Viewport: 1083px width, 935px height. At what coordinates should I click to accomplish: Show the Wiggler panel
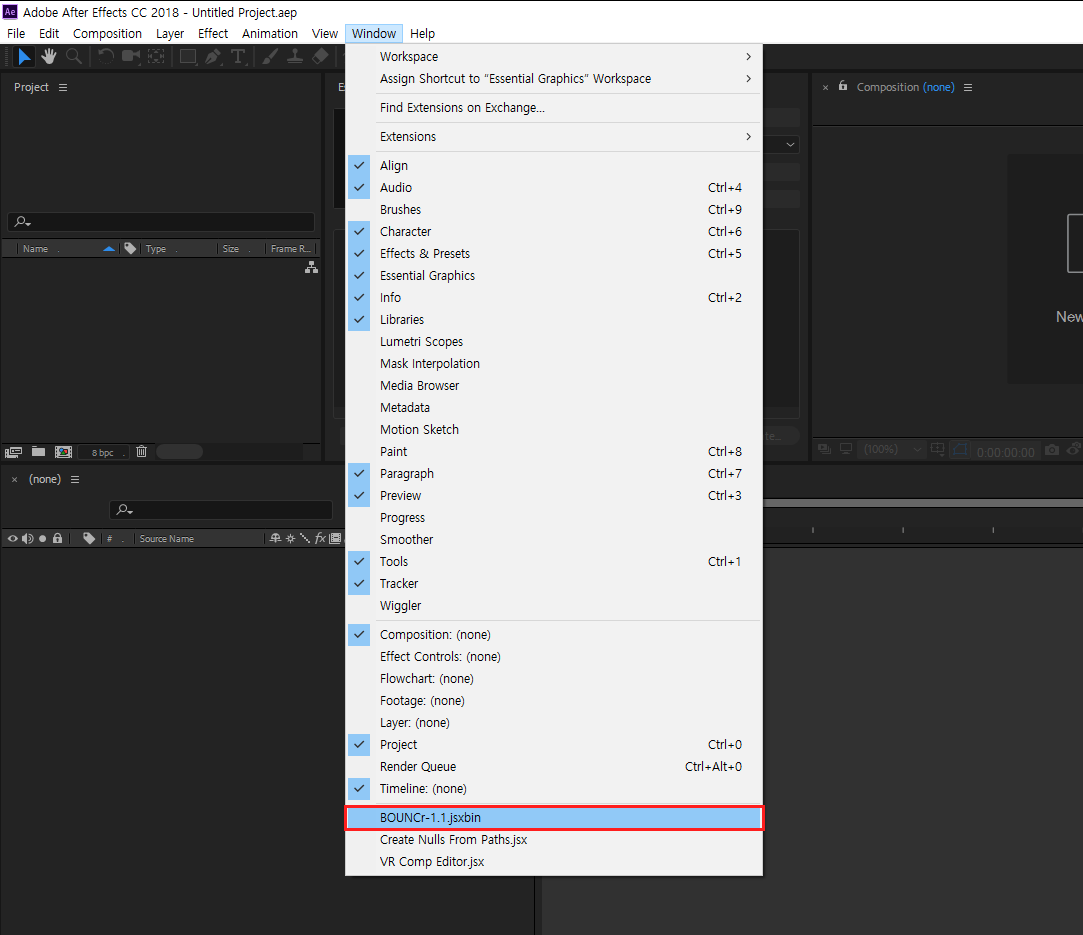[x=554, y=606]
